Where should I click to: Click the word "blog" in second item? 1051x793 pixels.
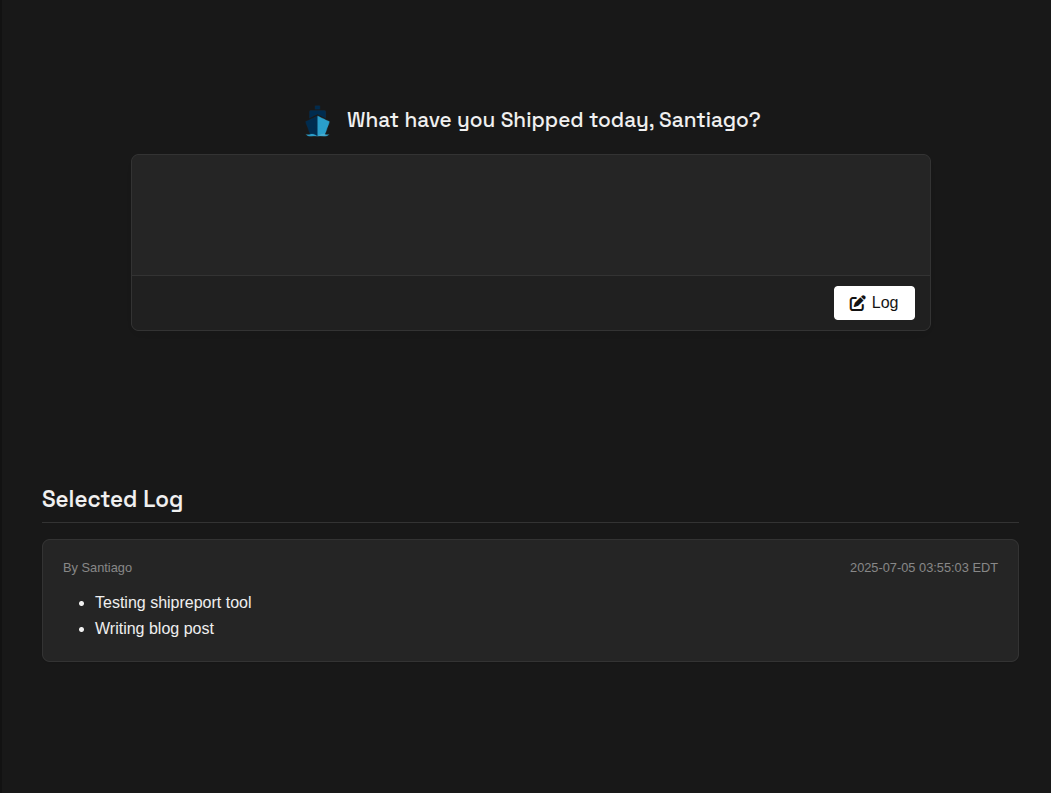coord(164,629)
